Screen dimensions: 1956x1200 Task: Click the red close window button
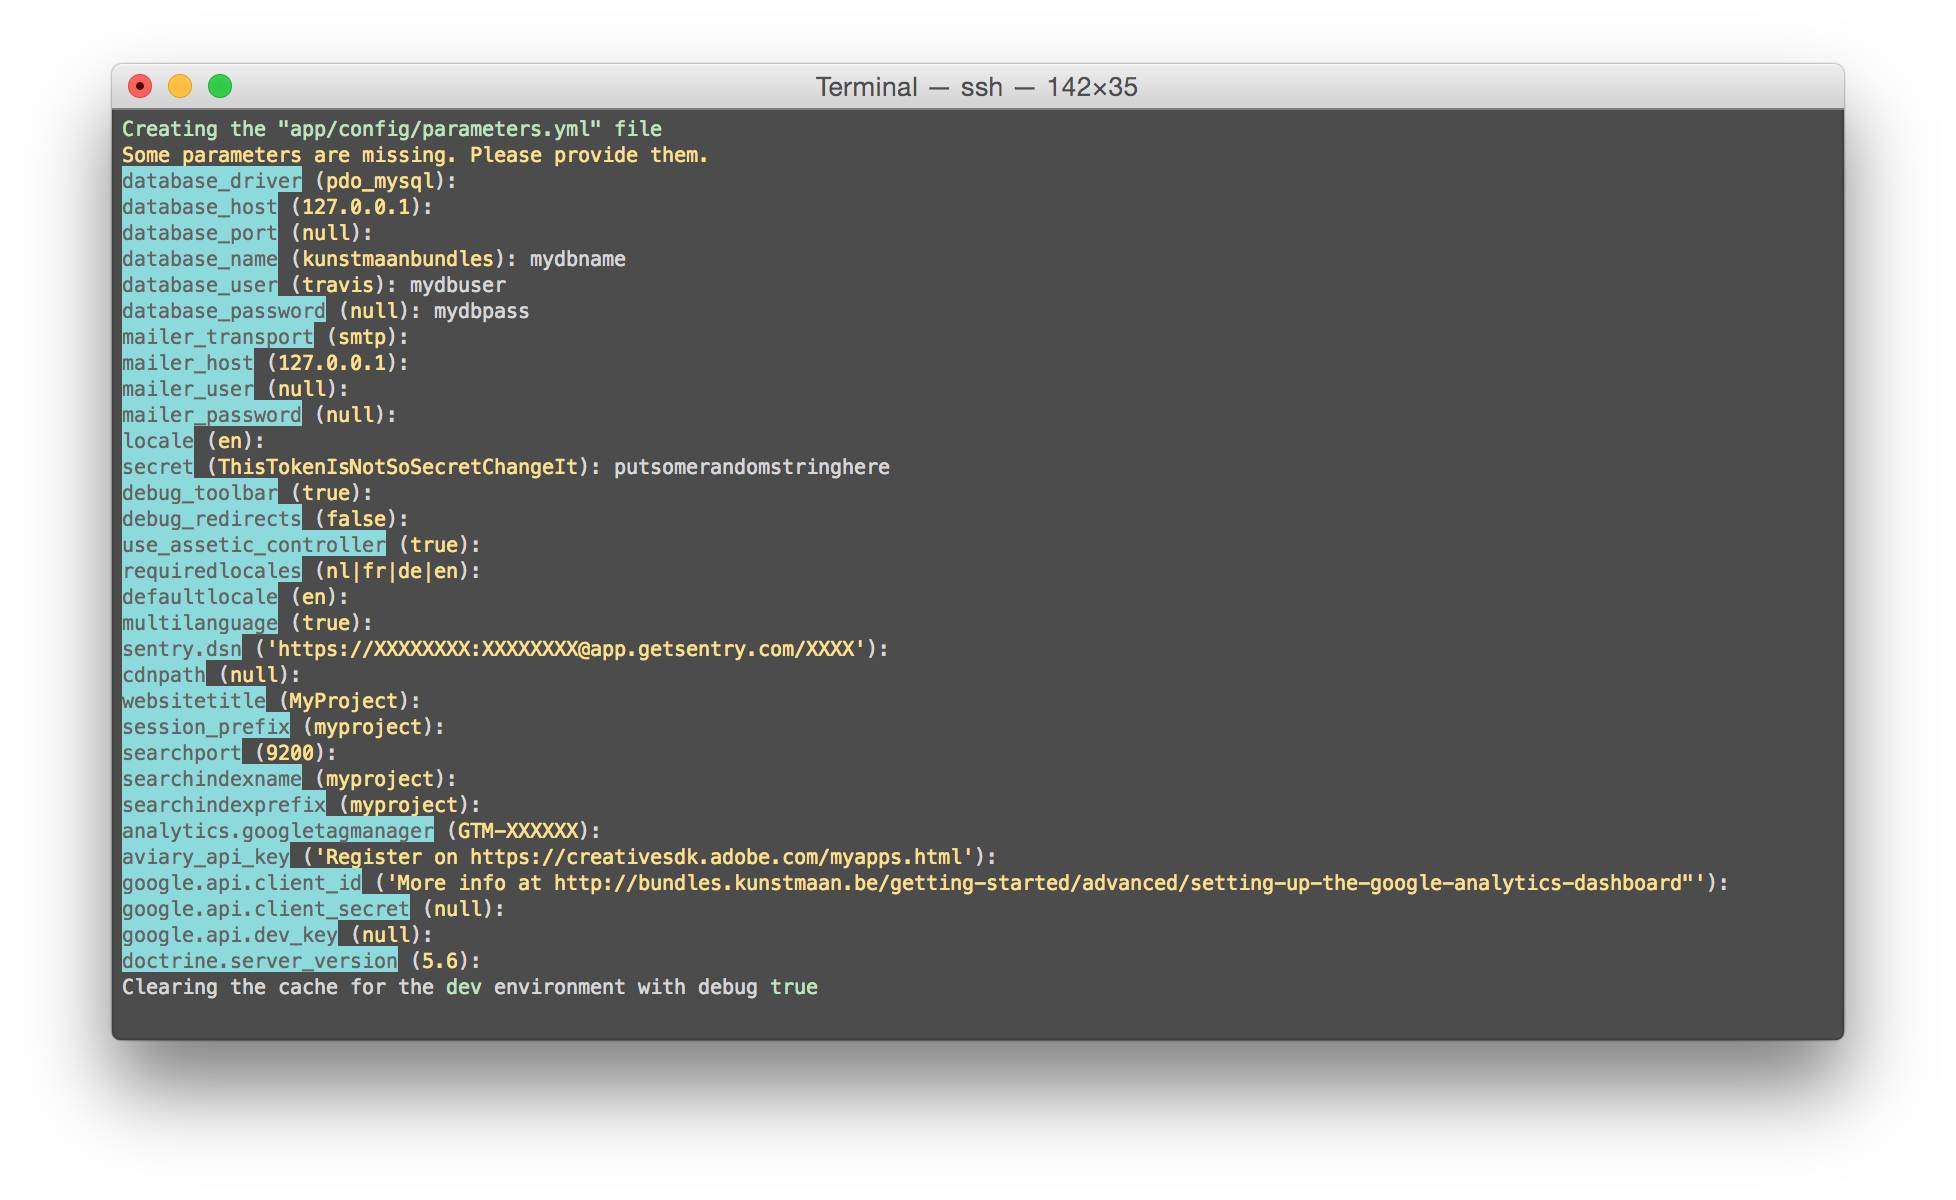(141, 87)
